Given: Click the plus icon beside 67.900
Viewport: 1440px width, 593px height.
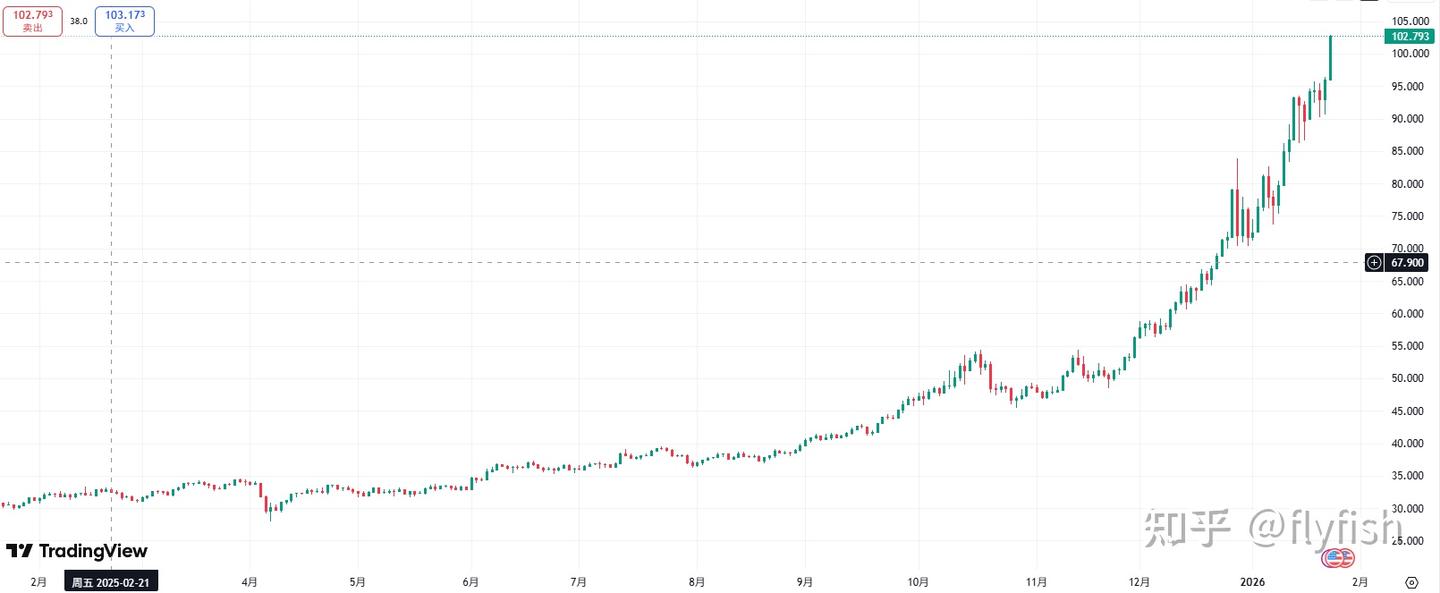Looking at the screenshot, I should click(1375, 262).
